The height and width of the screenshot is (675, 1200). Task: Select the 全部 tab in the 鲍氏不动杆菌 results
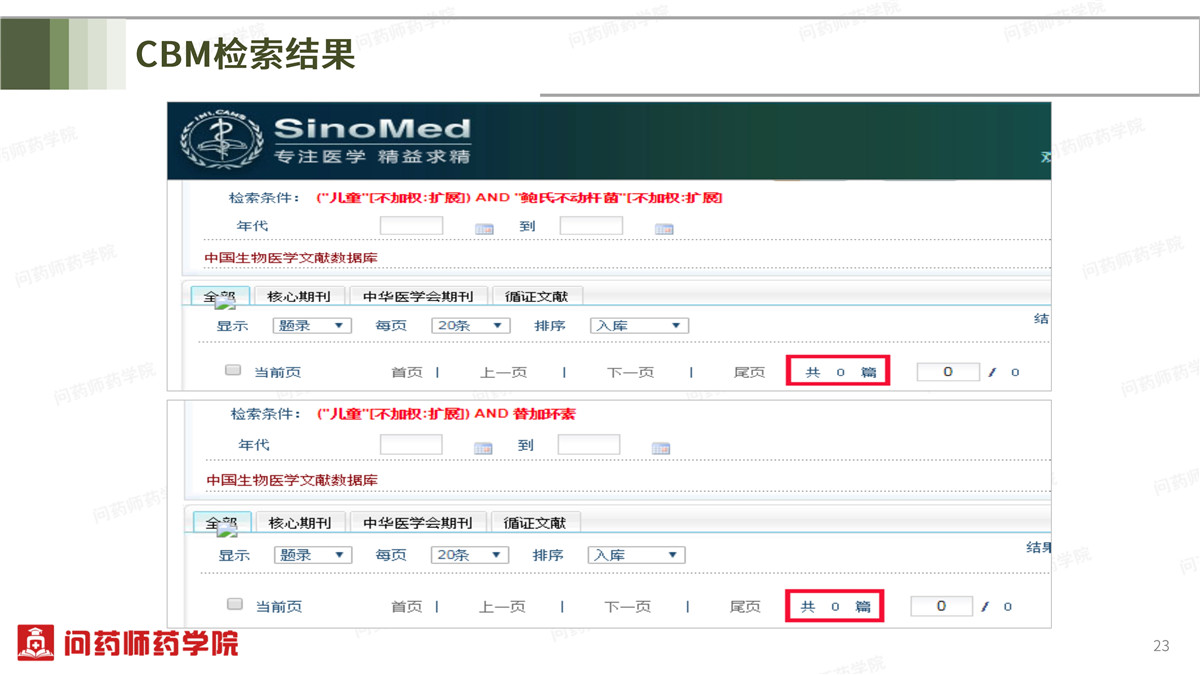[x=219, y=296]
